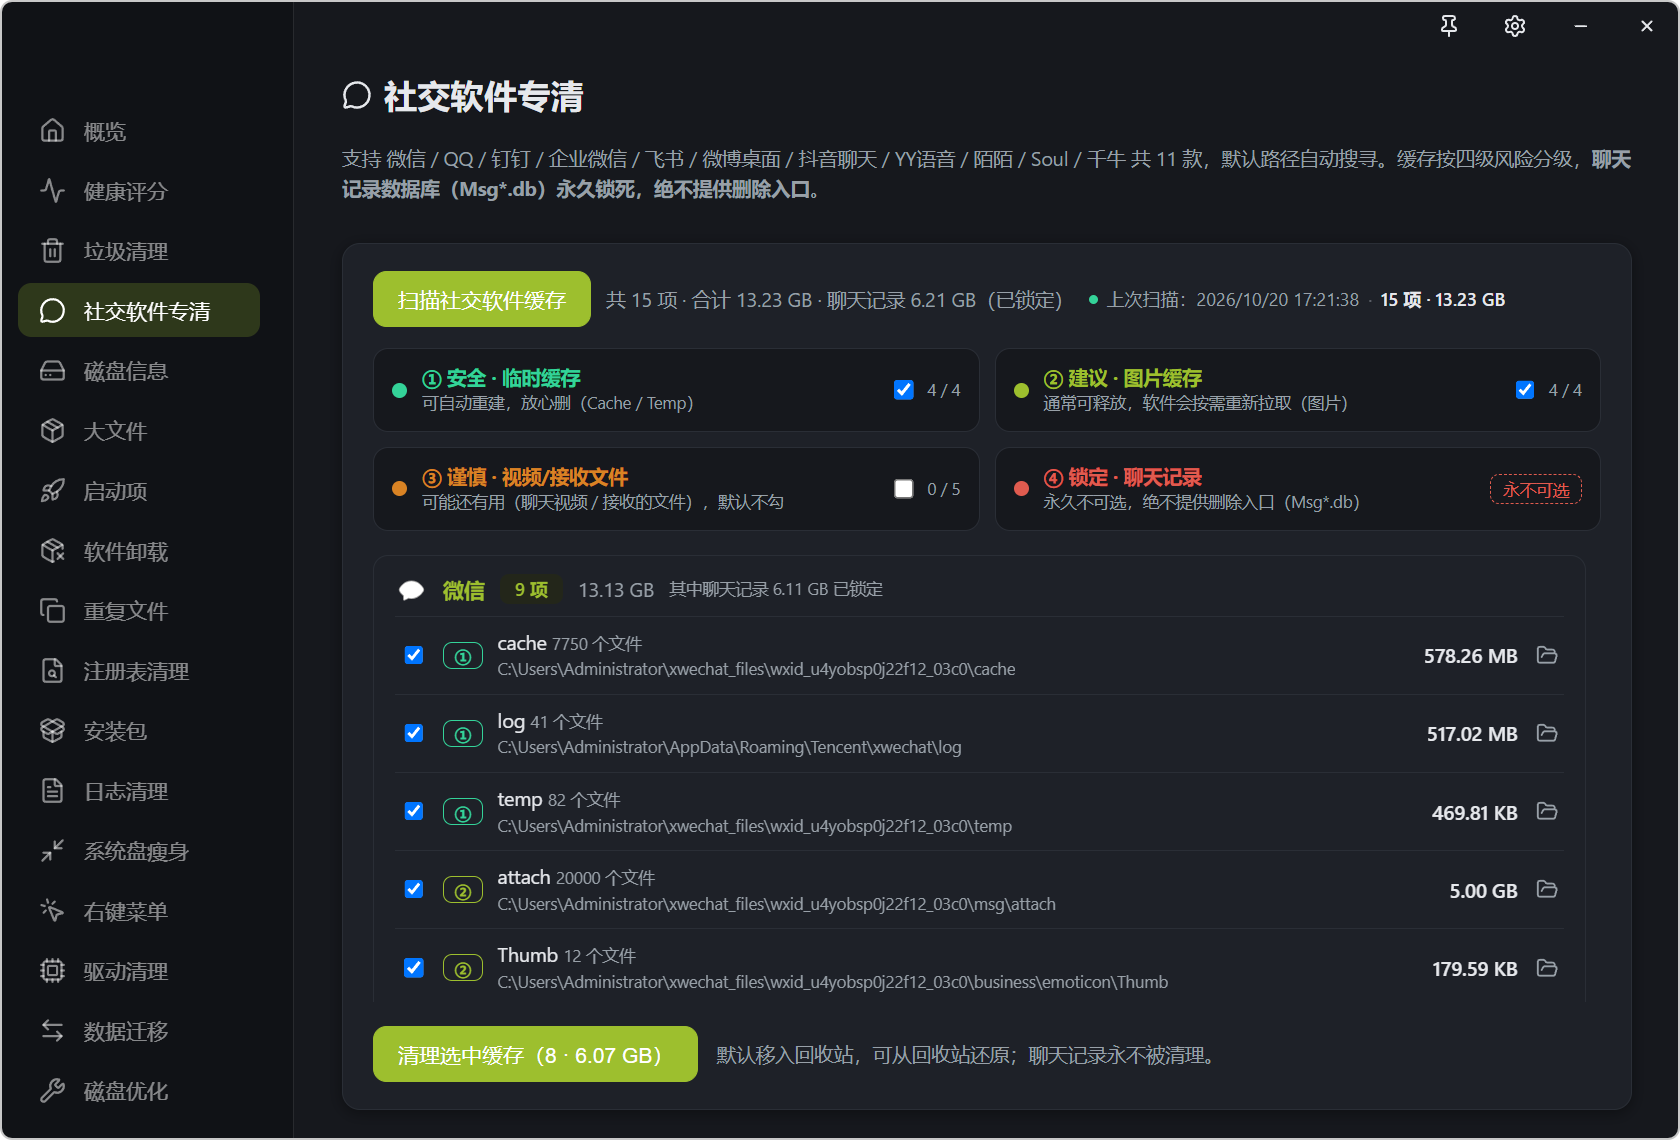Viewport: 1680px width, 1140px height.
Task: Click the pin window icon
Action: pos(1449,26)
